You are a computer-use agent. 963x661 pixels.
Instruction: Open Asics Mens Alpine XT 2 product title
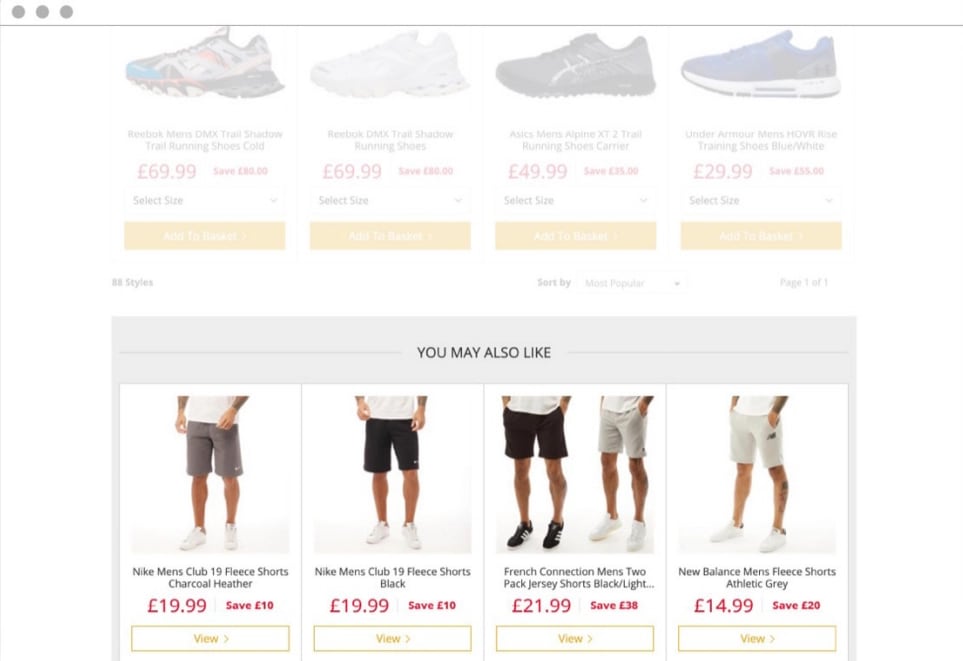[x=574, y=140]
